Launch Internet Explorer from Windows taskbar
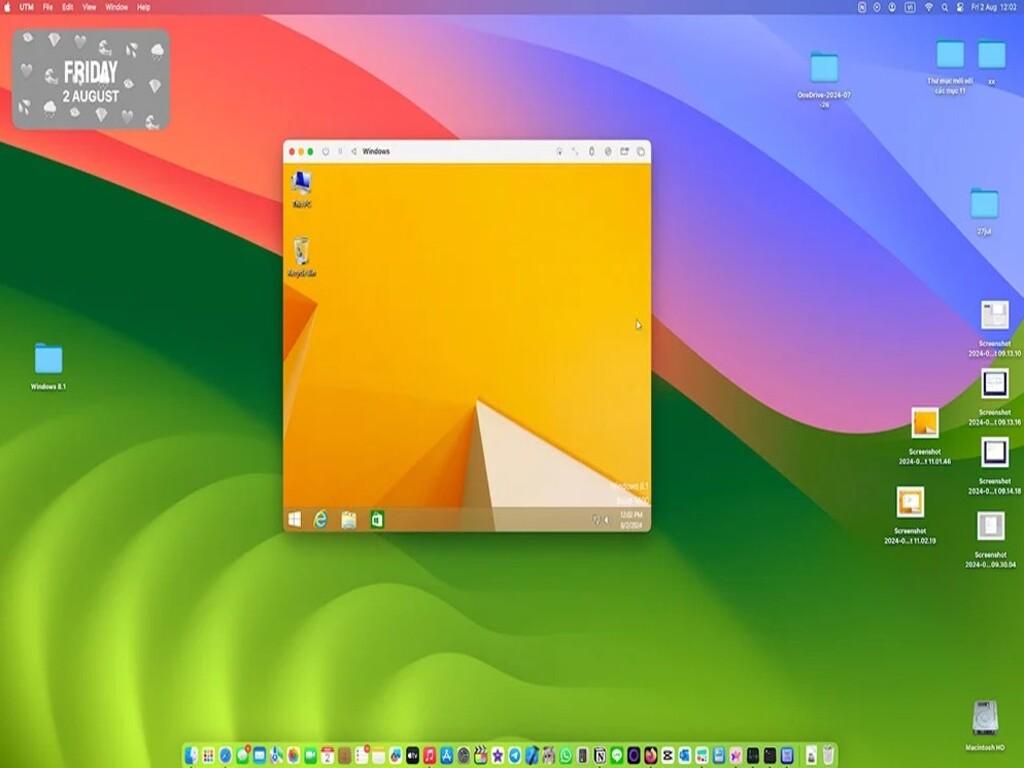Screen dimensions: 1024x768 click(321, 519)
